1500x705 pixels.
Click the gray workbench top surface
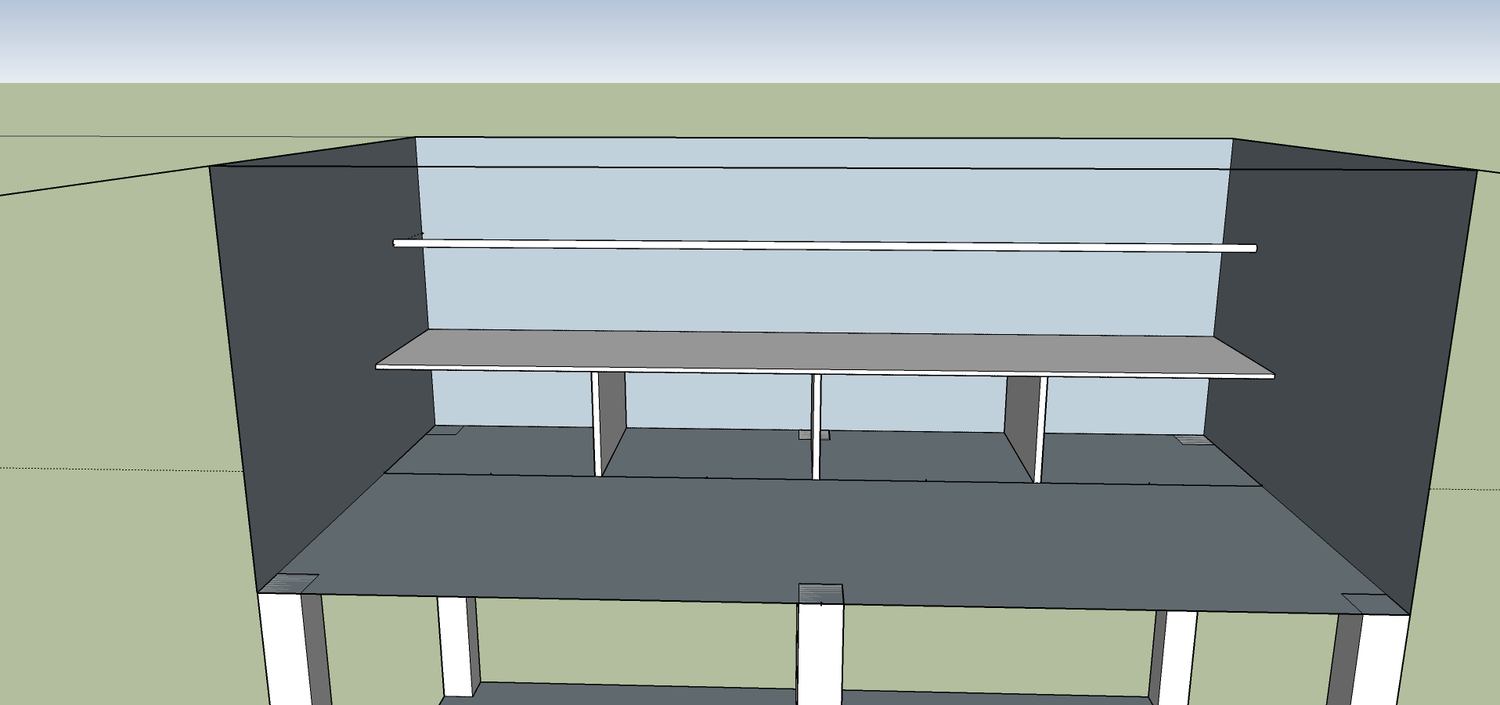(x=825, y=352)
